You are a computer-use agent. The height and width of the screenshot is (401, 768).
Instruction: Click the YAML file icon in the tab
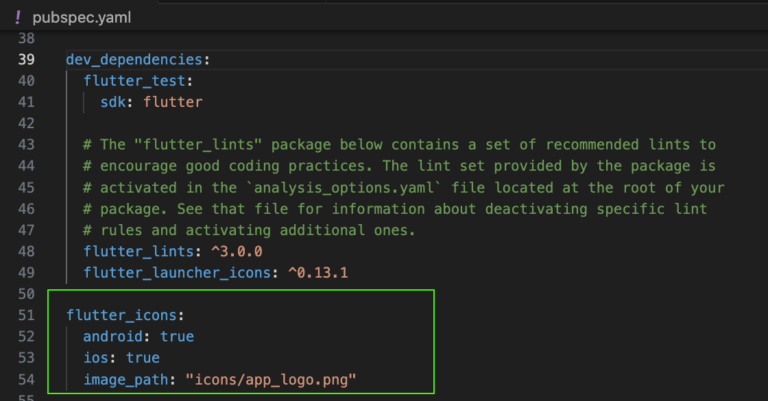click(x=19, y=17)
